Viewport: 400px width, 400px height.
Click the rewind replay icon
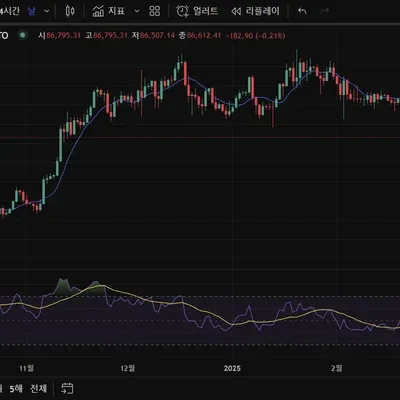[x=236, y=12]
